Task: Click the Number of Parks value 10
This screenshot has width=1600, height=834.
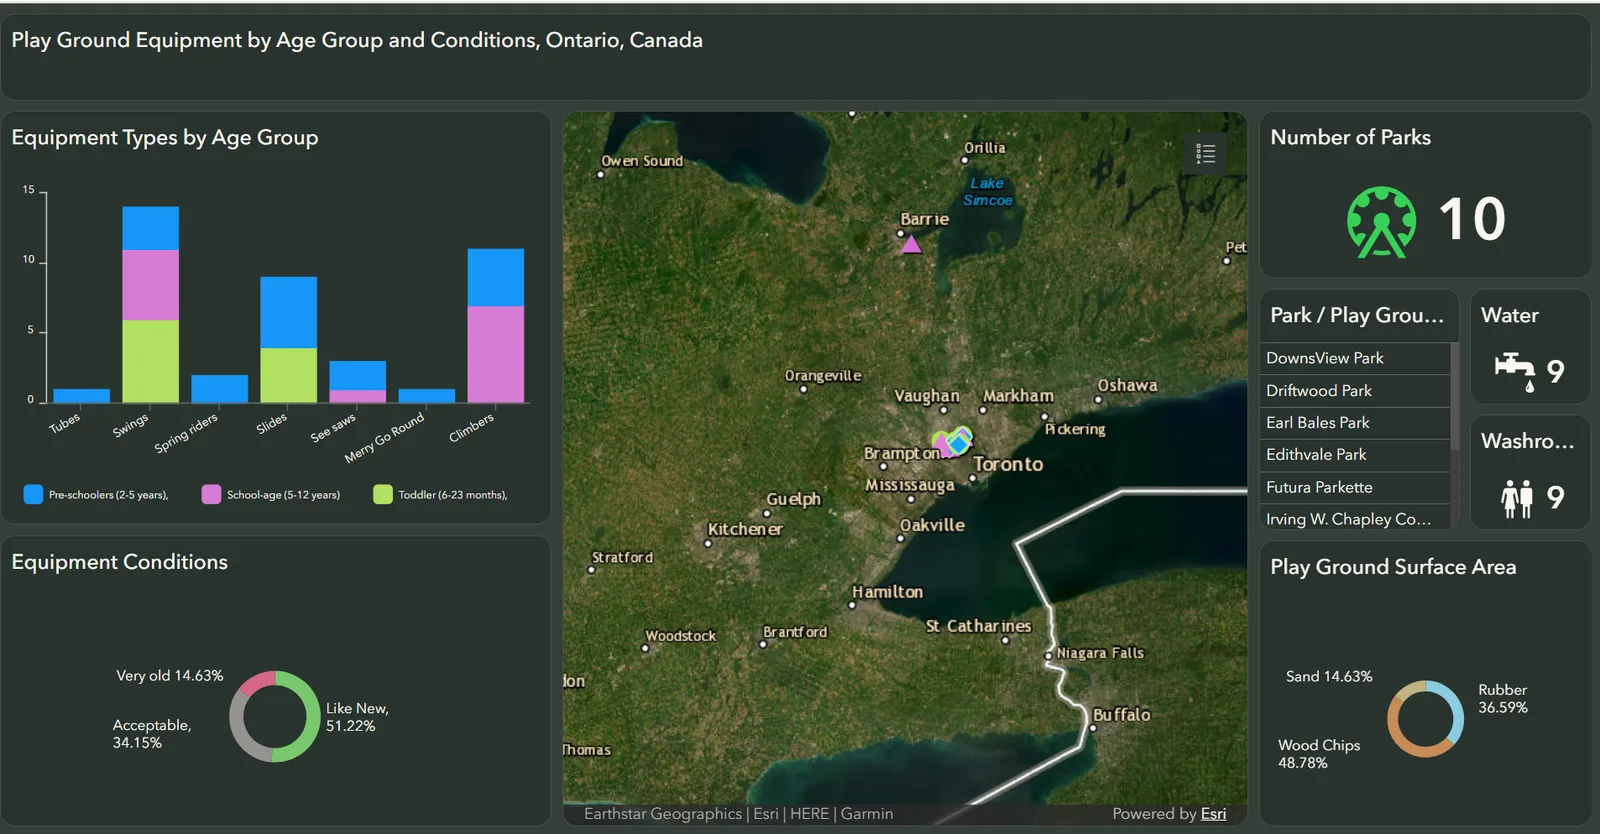Action: 1472,219
